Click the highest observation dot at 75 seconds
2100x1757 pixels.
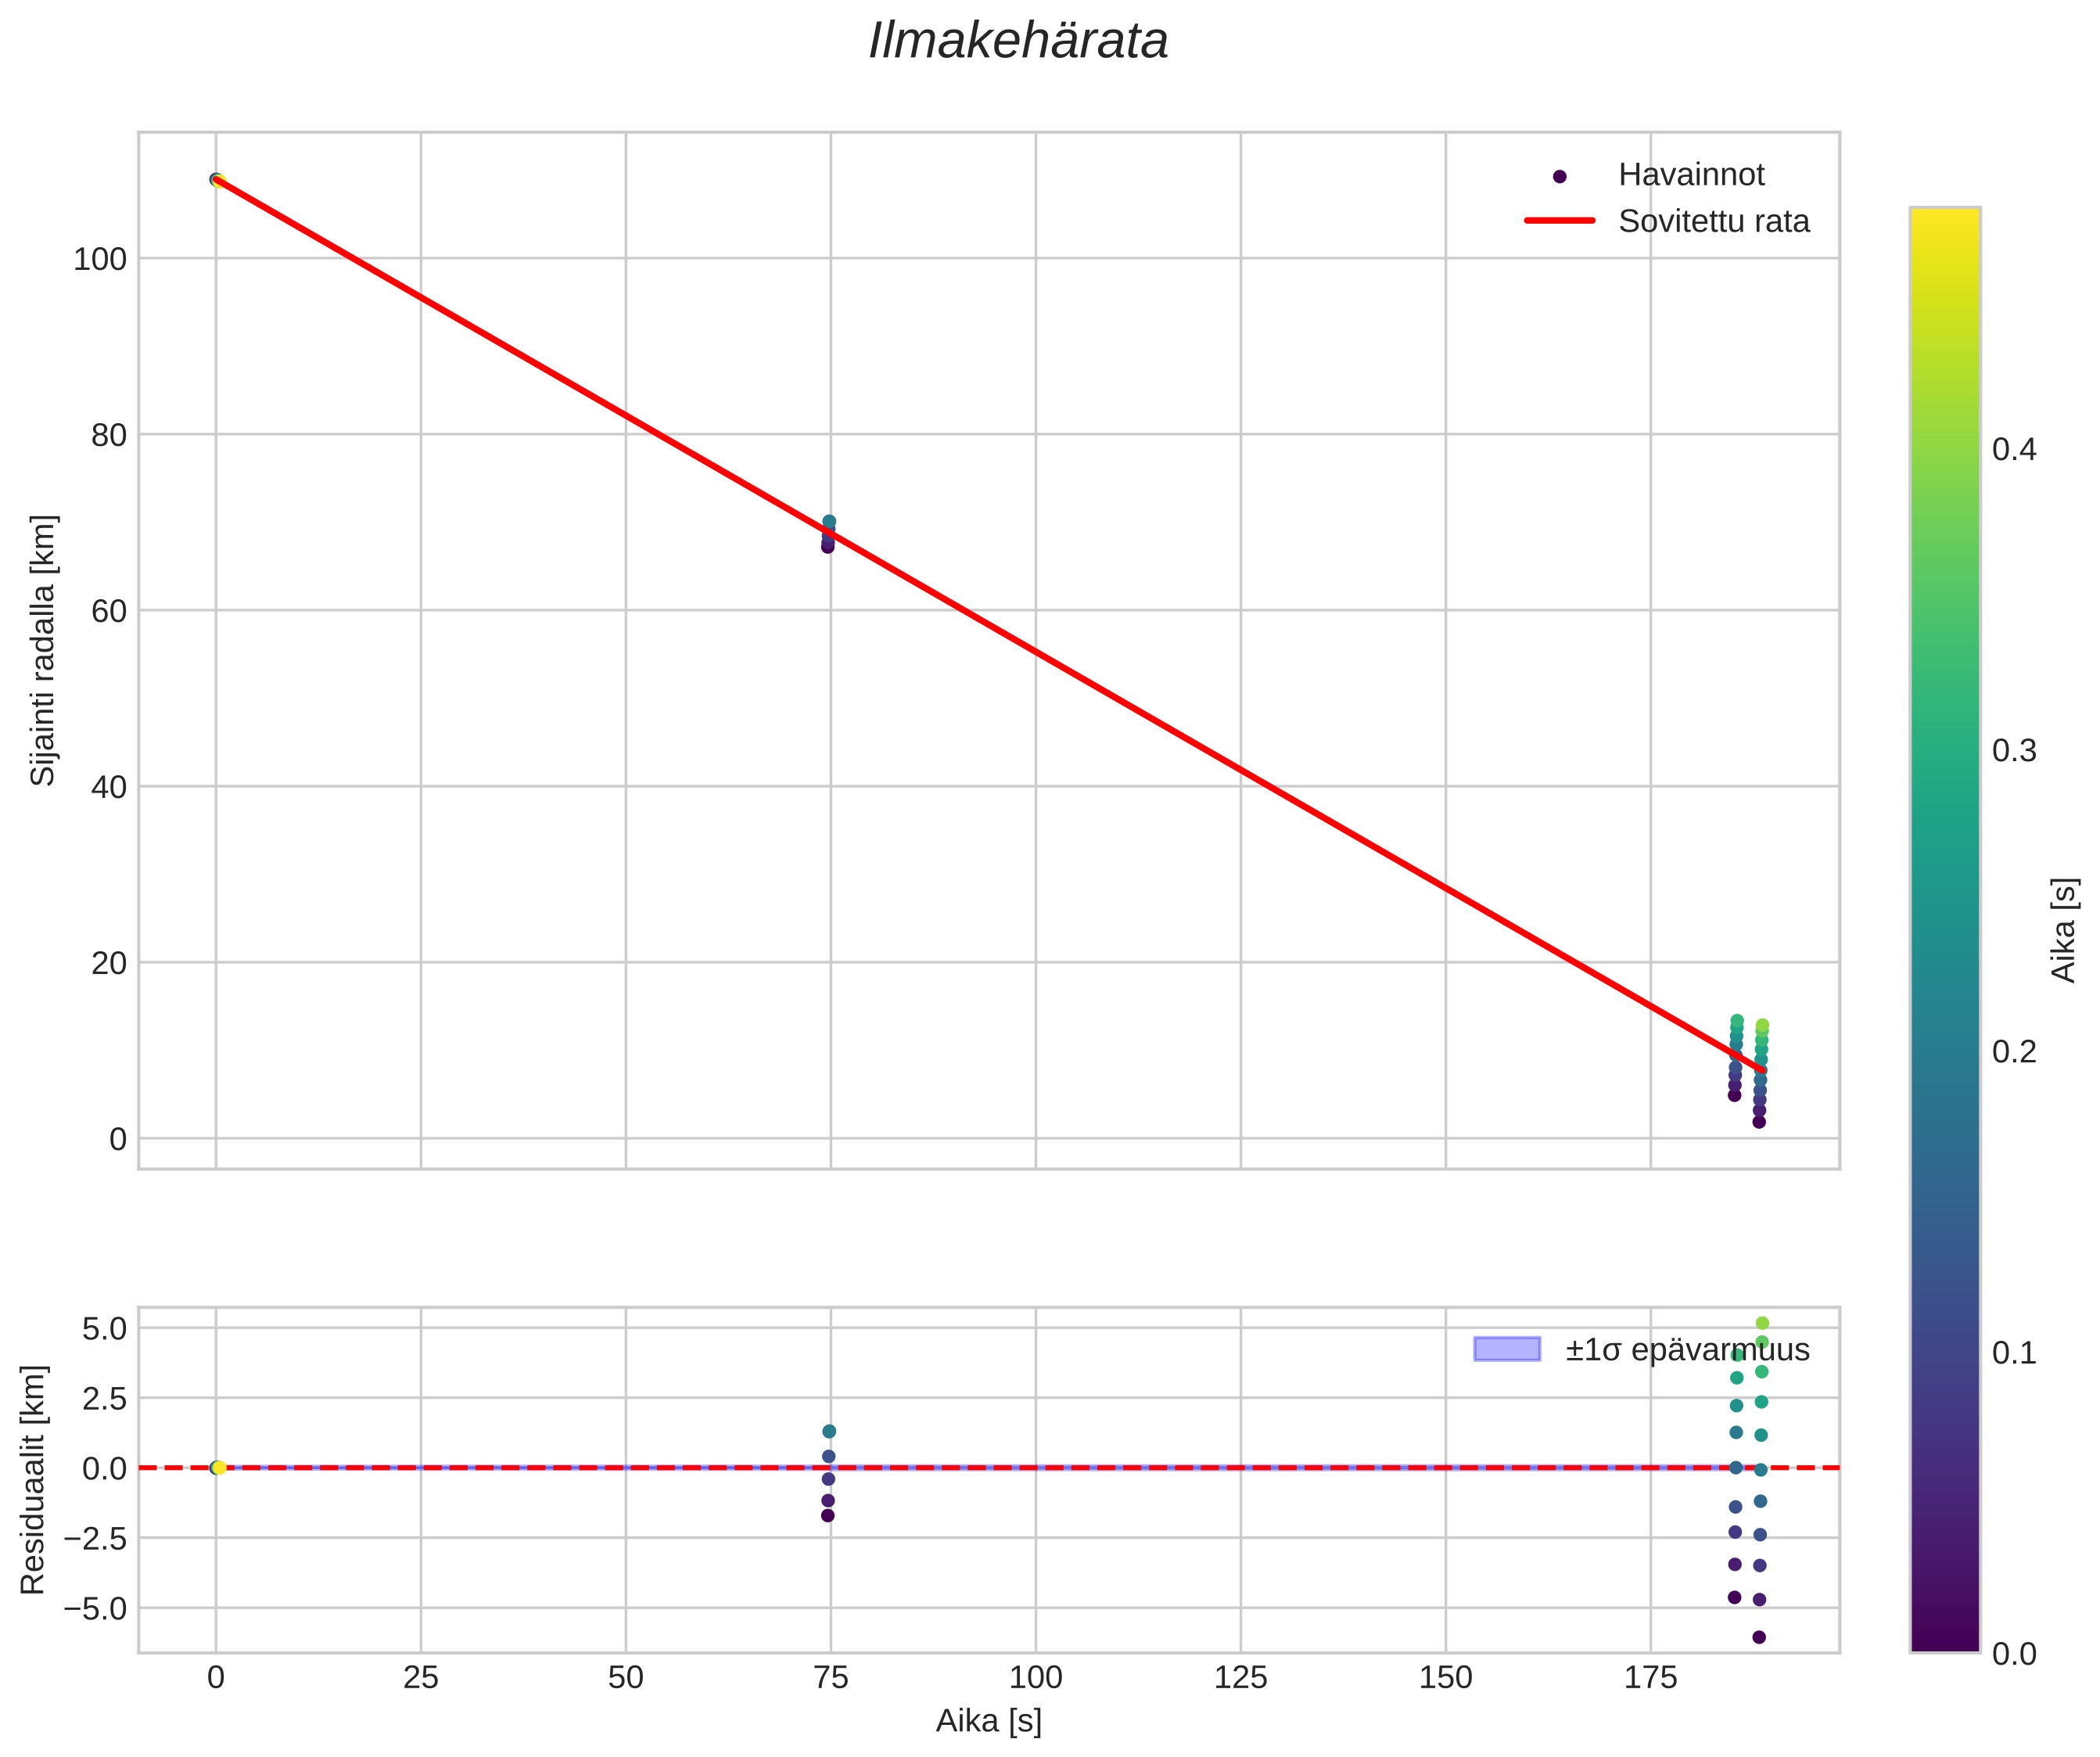[829, 522]
